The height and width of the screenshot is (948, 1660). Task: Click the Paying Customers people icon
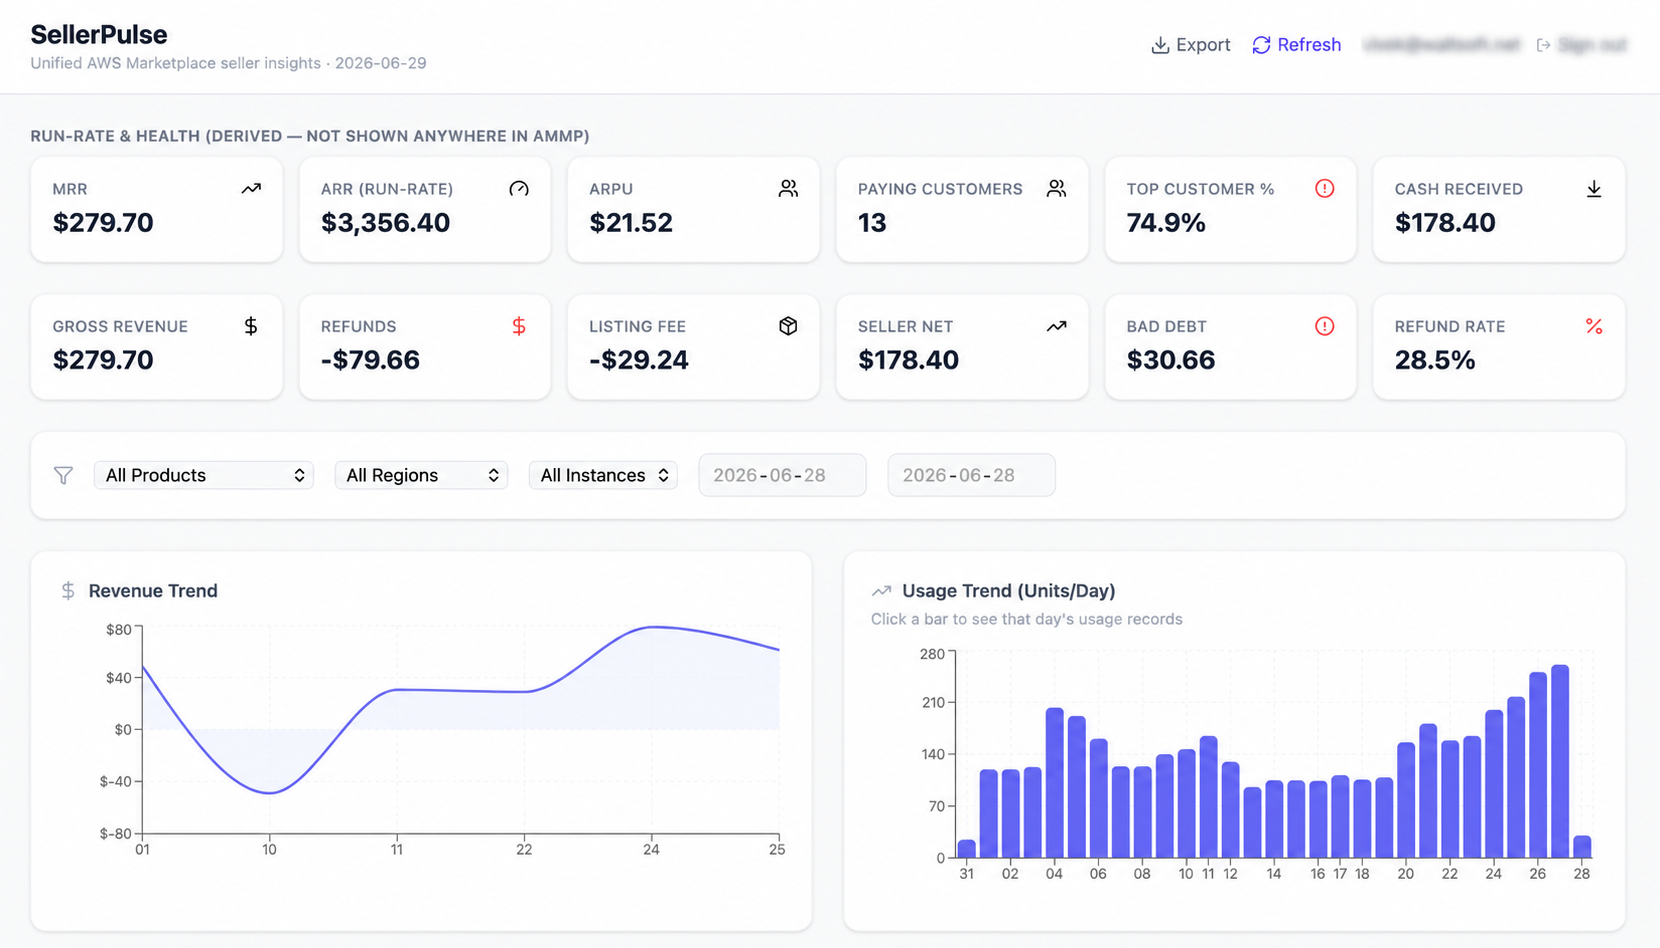pyautogui.click(x=1056, y=188)
